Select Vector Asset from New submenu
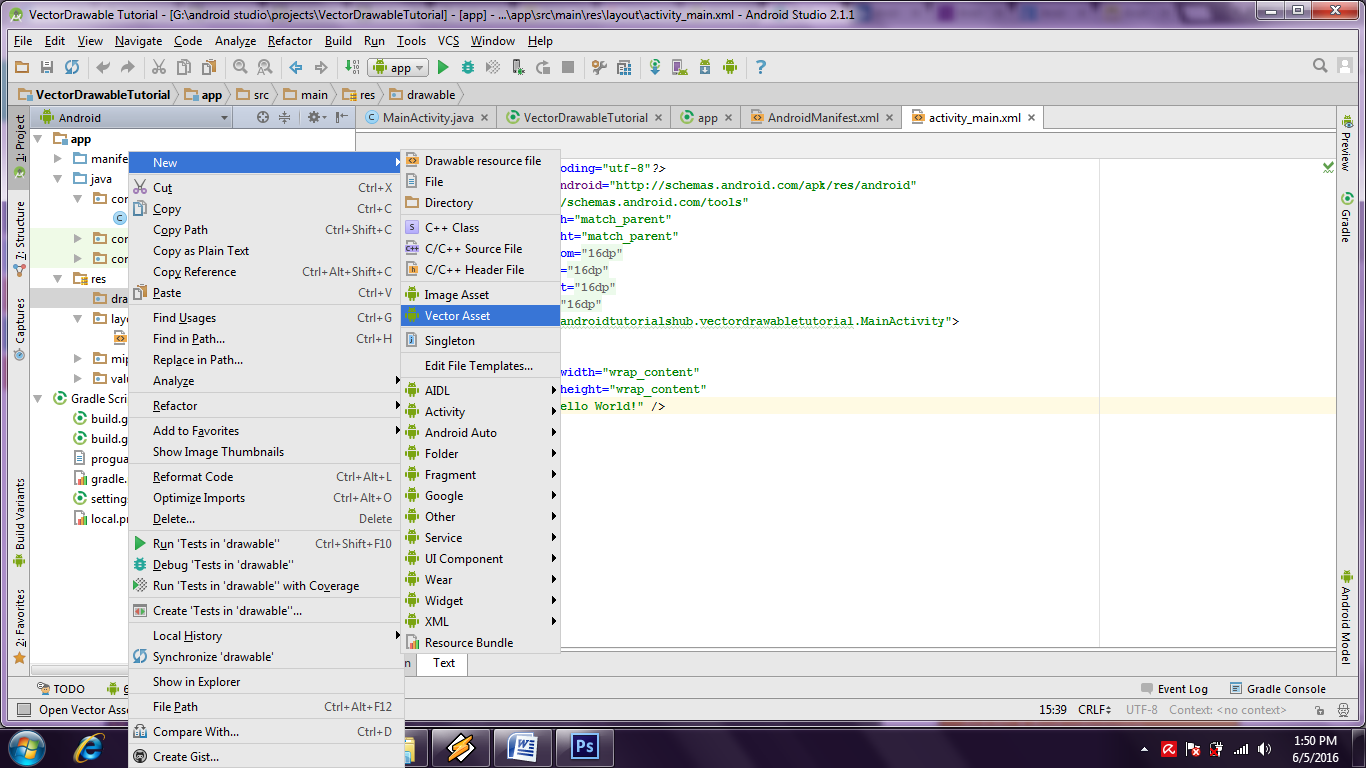 coord(480,316)
